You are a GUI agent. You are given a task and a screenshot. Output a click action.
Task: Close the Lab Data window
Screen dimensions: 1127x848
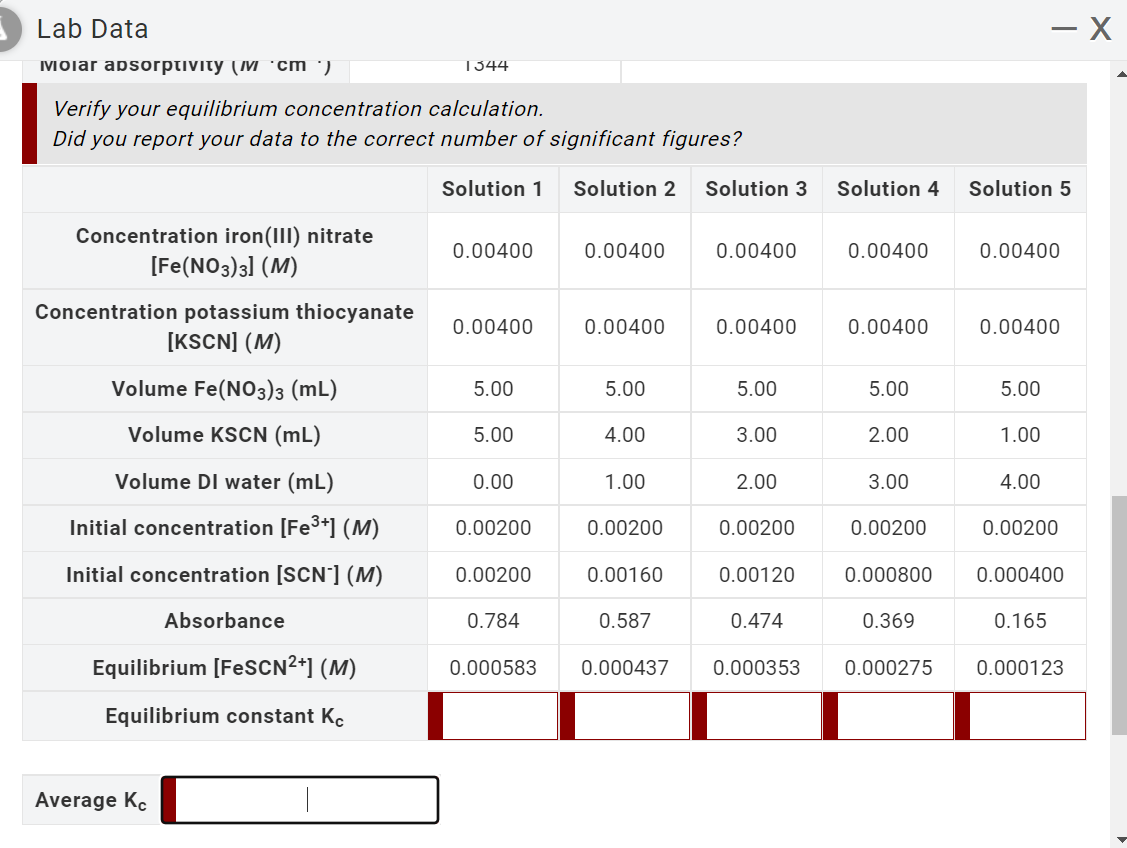coord(1103,28)
